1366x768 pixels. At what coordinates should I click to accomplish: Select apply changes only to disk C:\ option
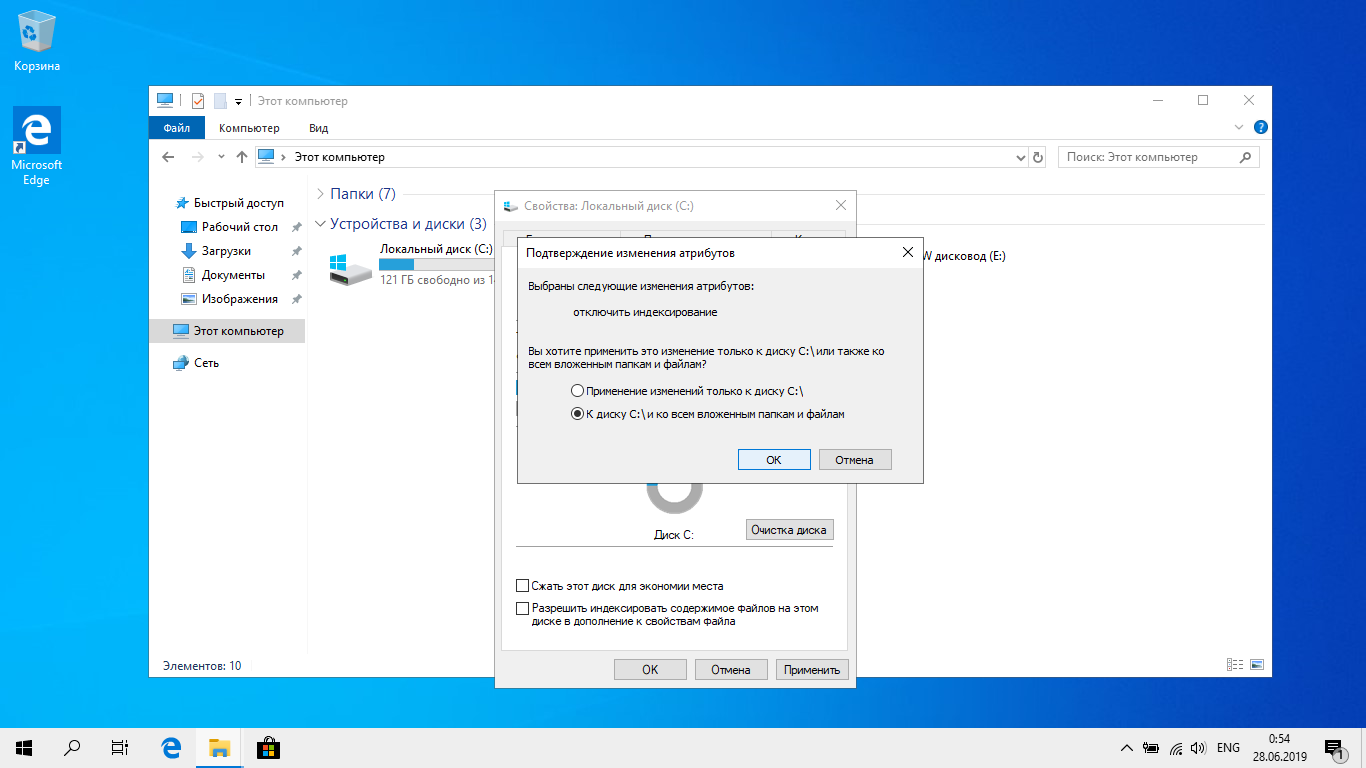coord(577,391)
